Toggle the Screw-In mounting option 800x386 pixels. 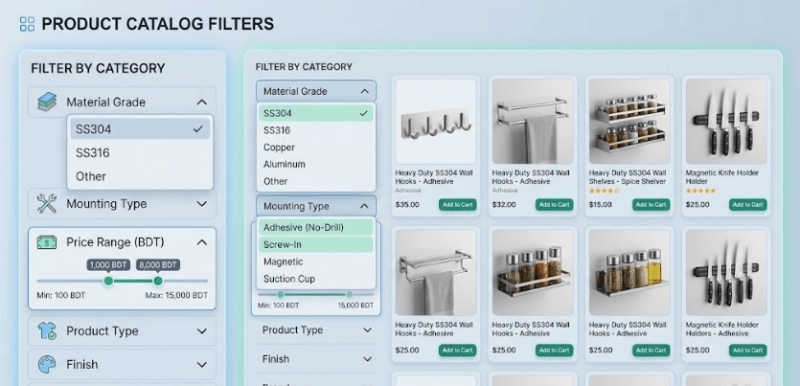click(x=316, y=245)
